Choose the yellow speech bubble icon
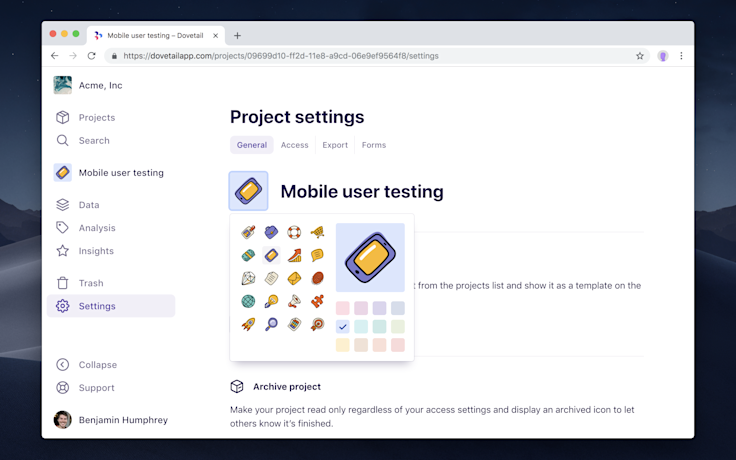Image resolution: width=736 pixels, height=460 pixels. click(x=317, y=255)
